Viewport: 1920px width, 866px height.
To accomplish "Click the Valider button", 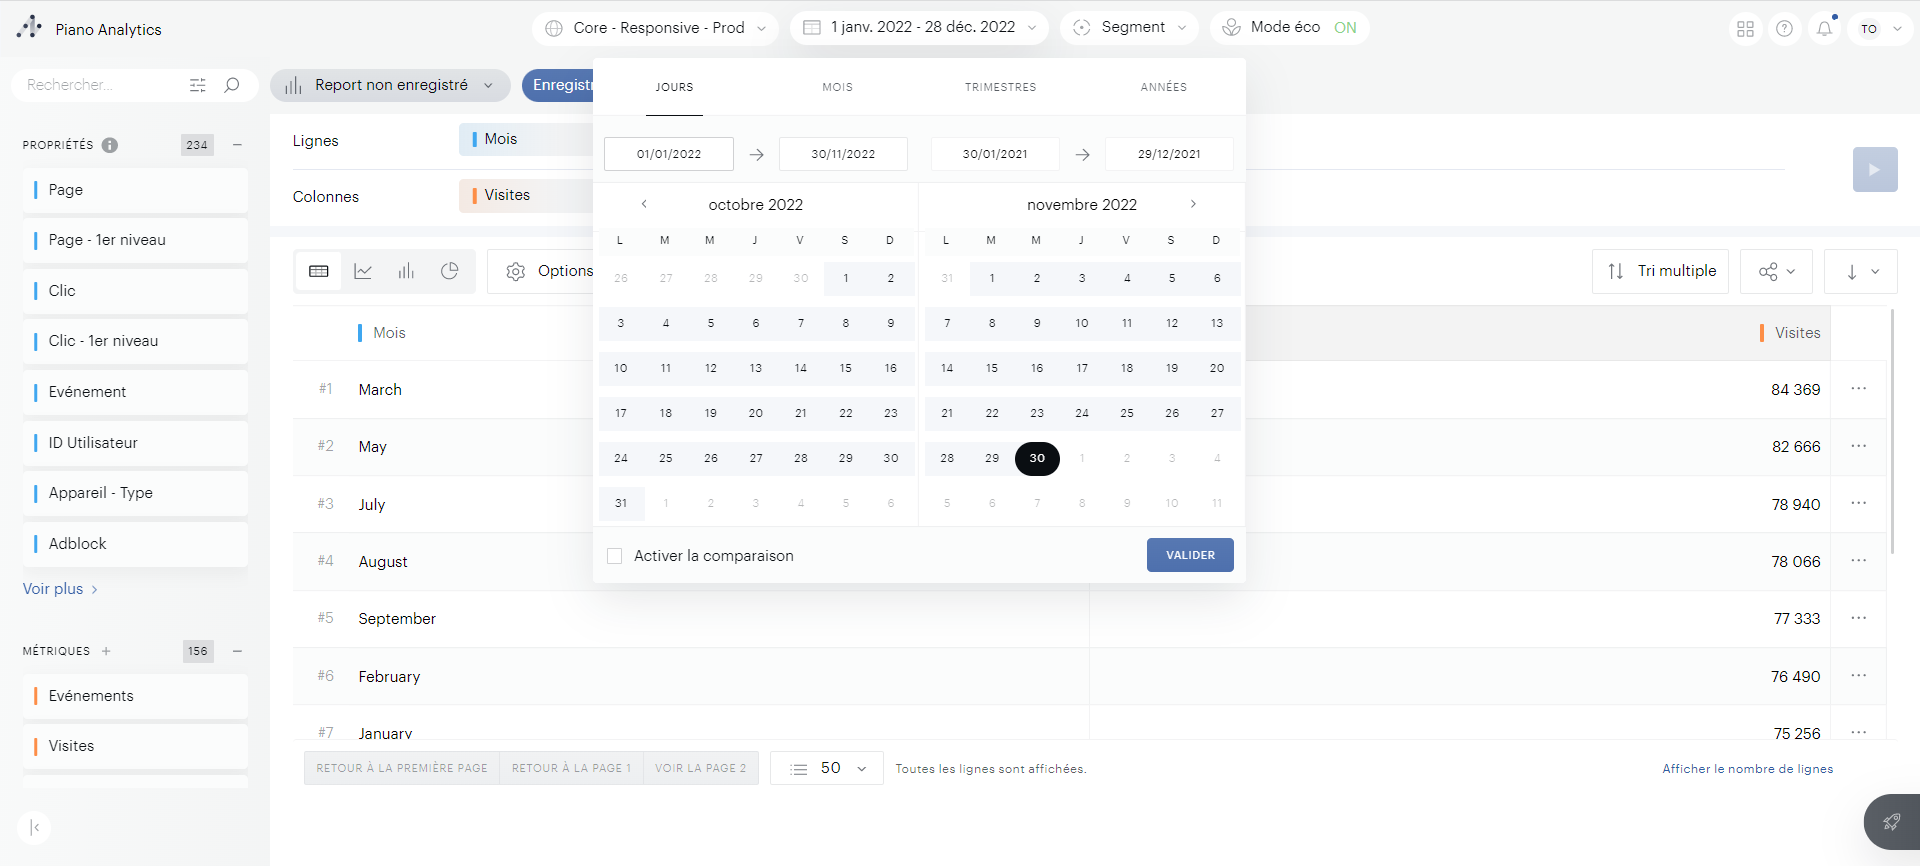I will (1189, 555).
